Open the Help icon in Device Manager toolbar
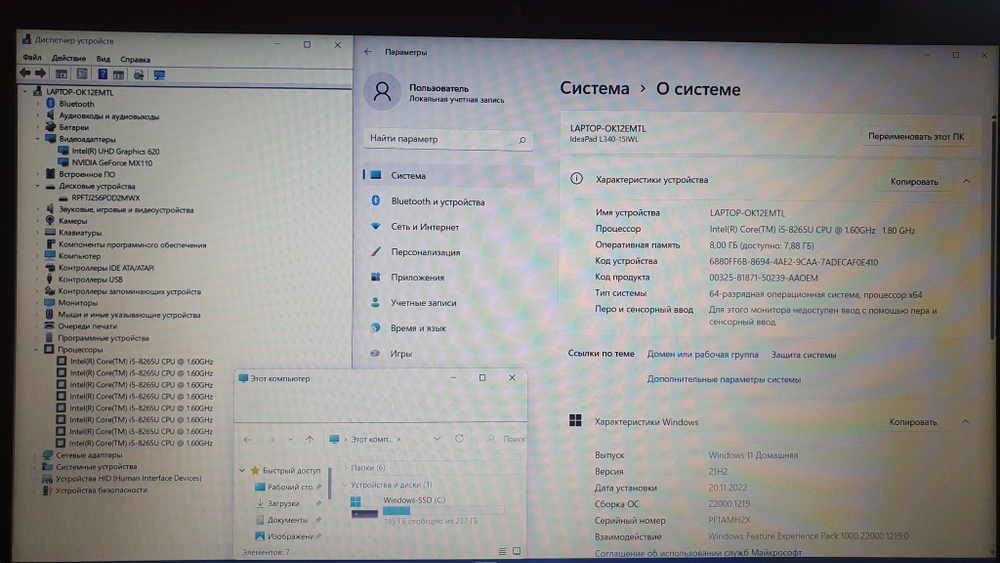The image size is (1000, 563). pos(102,74)
